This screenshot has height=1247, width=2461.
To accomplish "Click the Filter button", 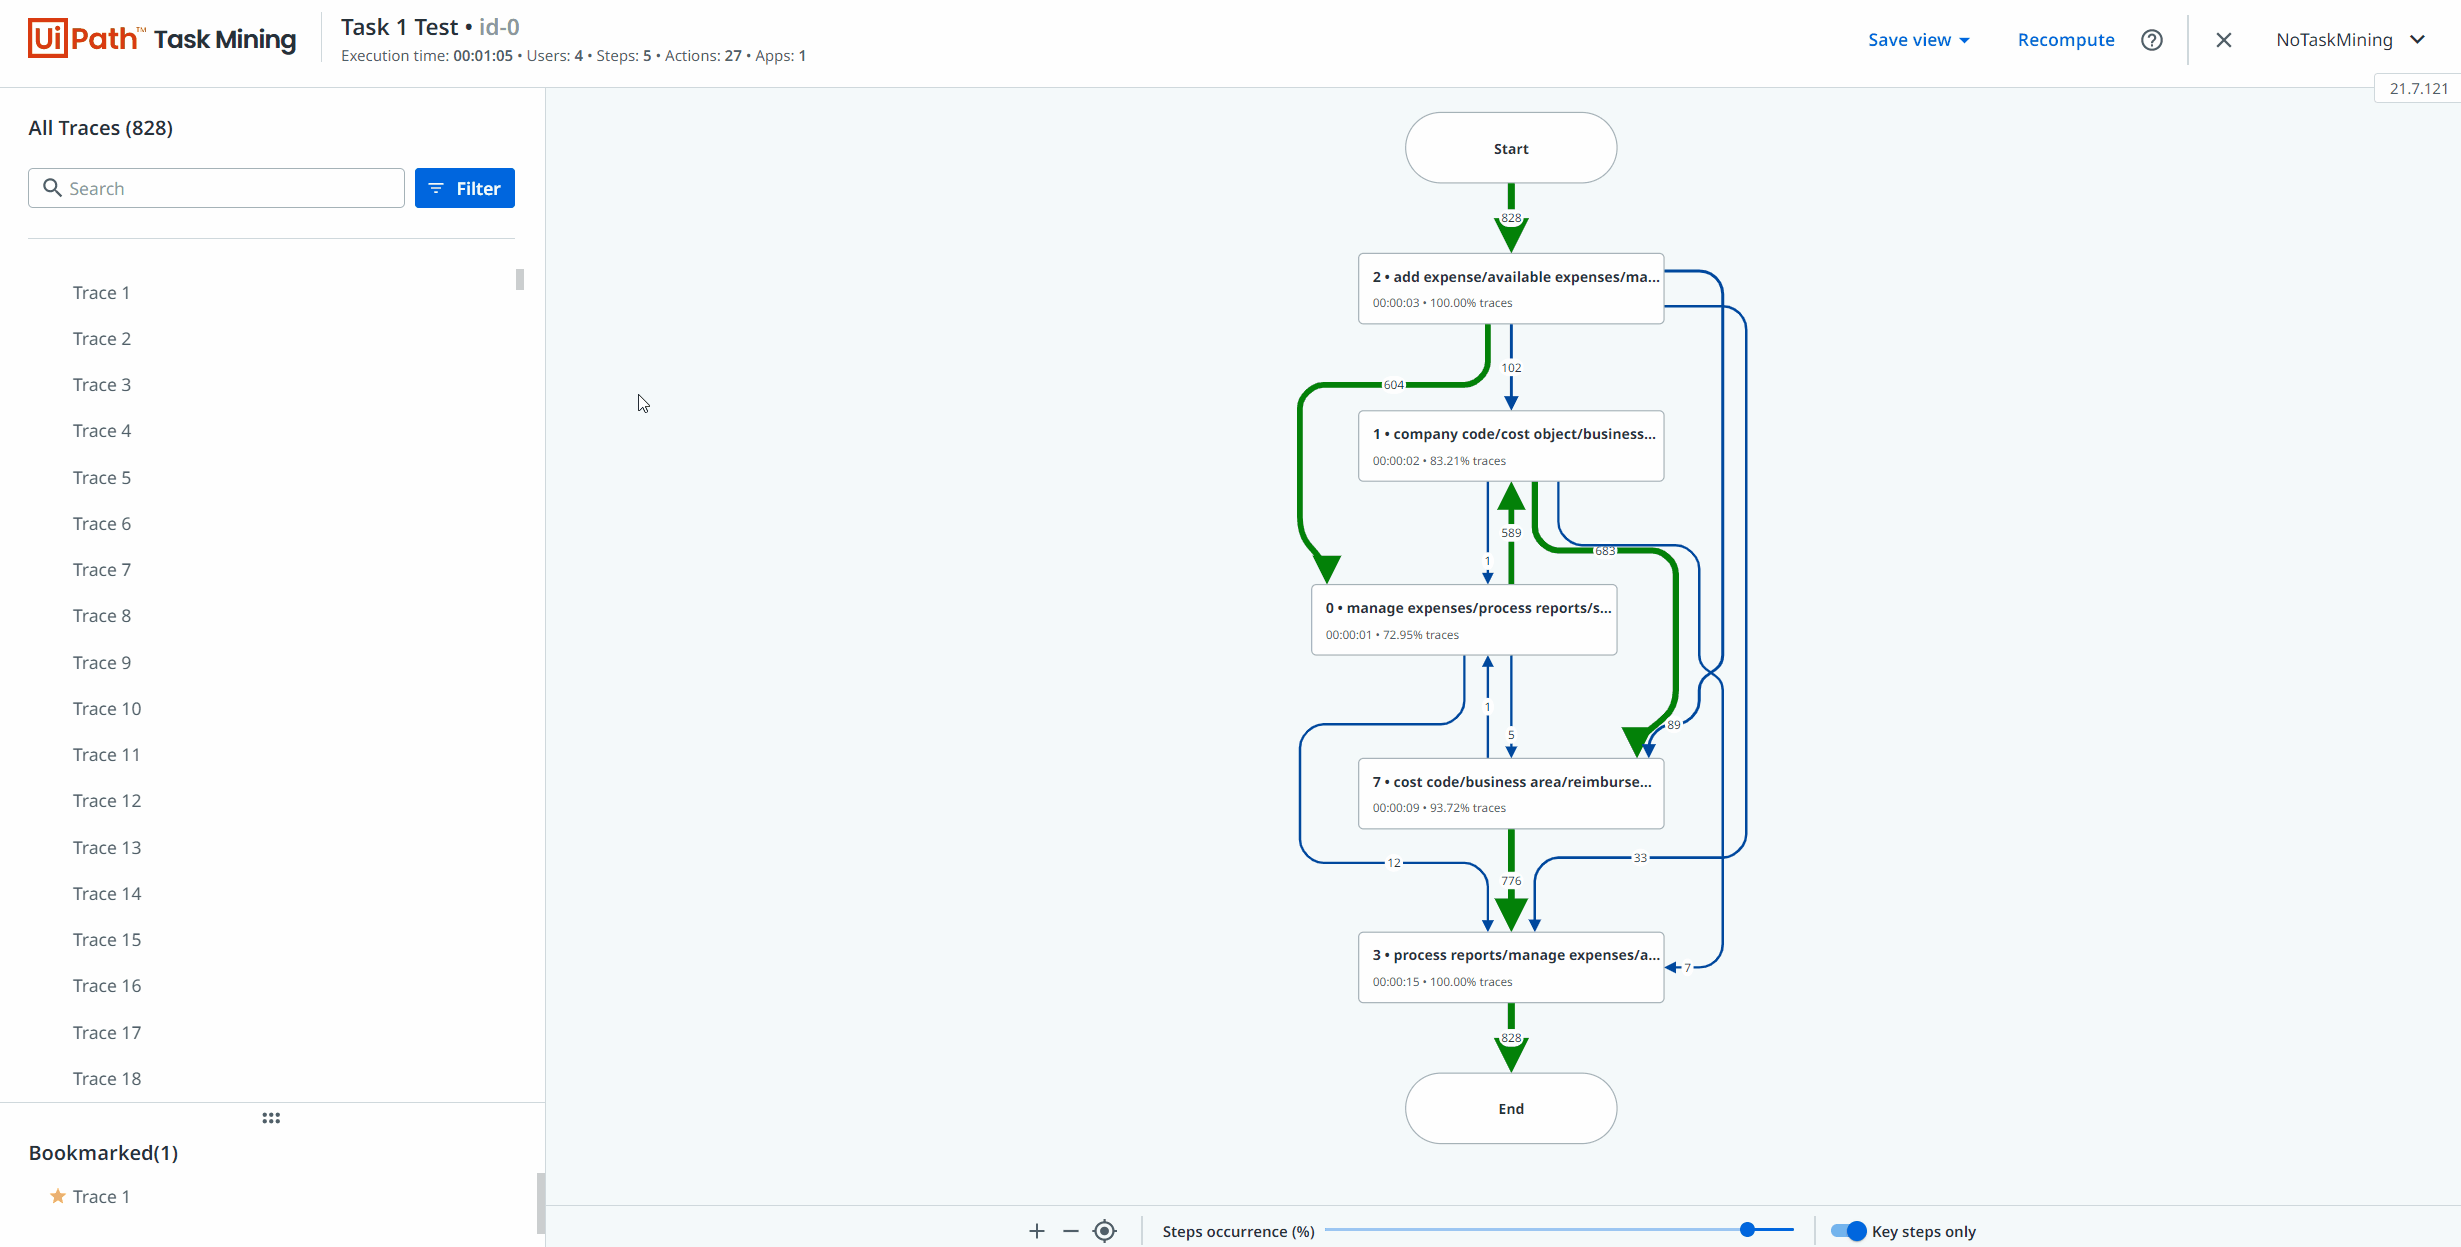I will pyautogui.click(x=465, y=188).
